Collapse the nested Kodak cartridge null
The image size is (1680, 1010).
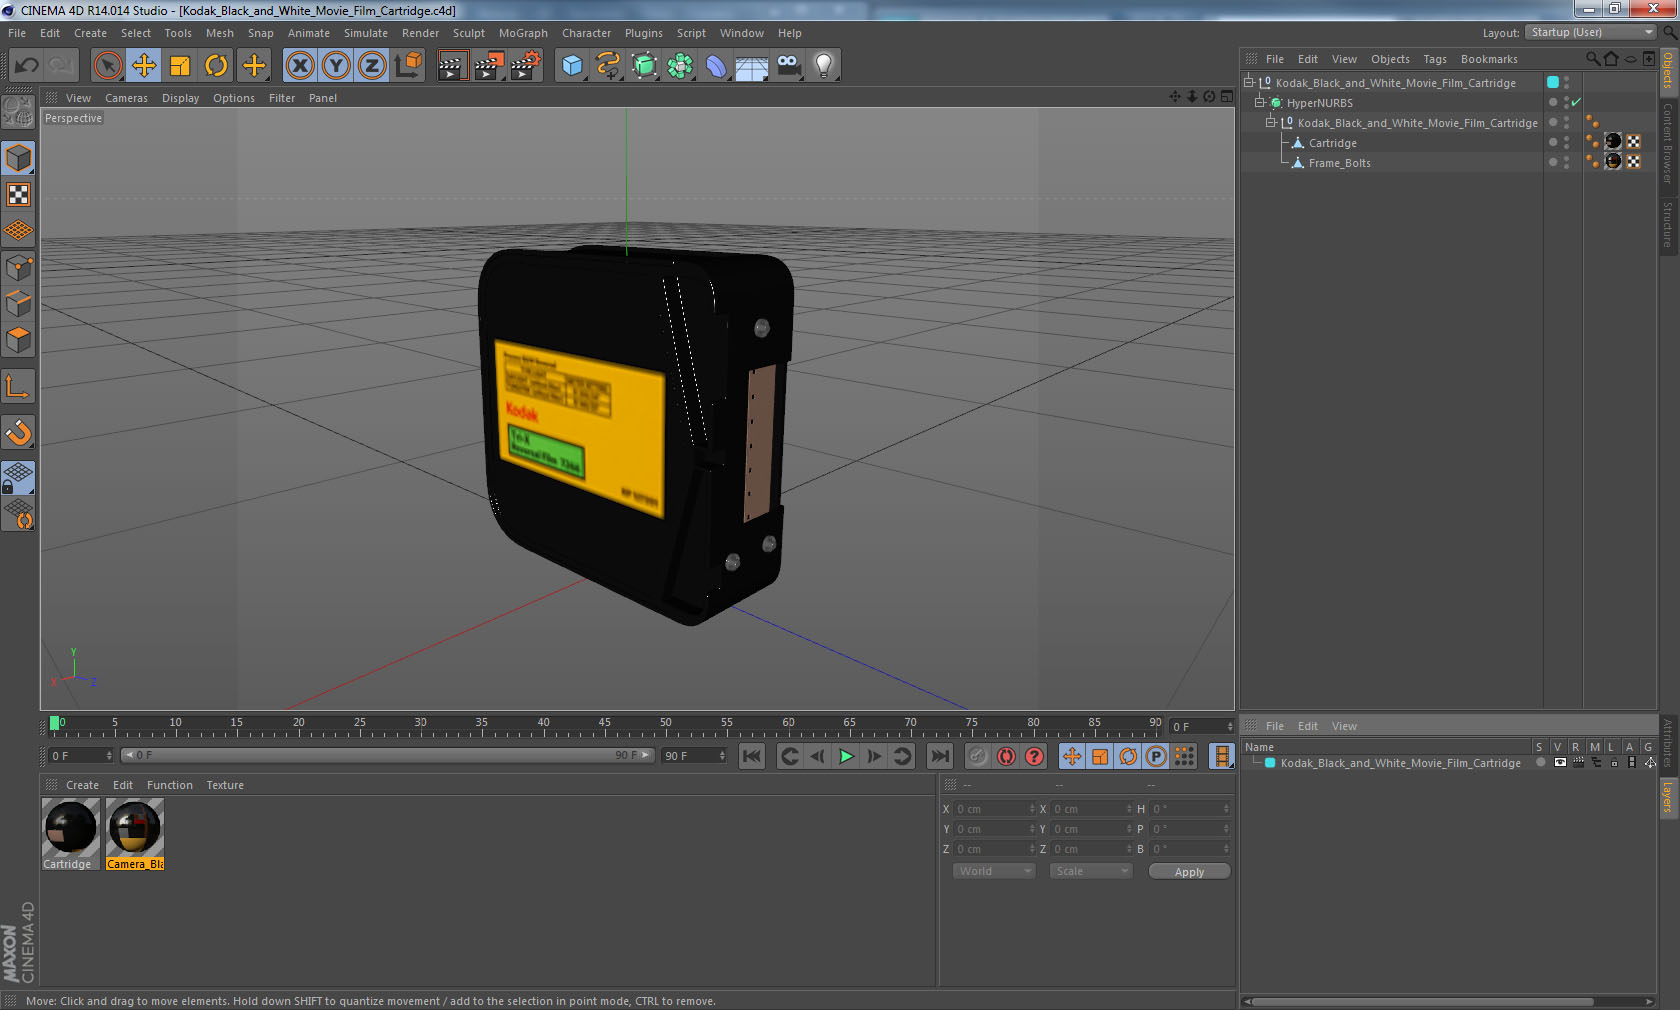[1271, 123]
